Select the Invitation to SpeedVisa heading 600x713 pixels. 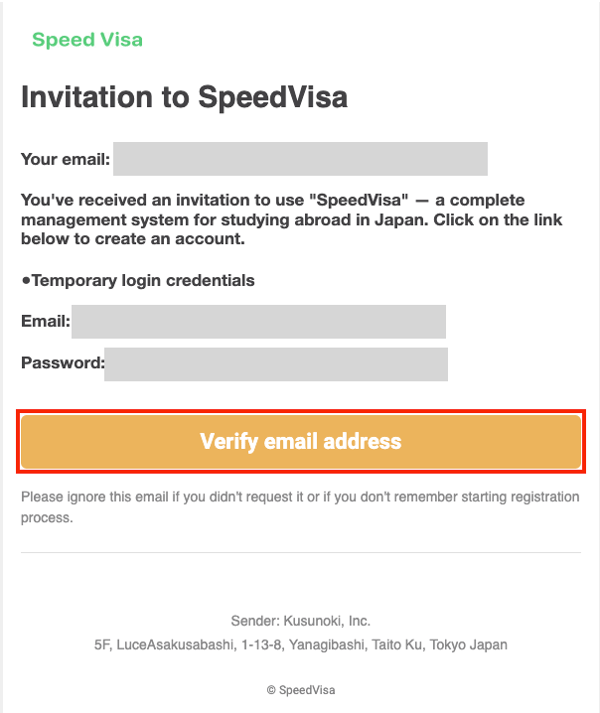click(x=184, y=97)
